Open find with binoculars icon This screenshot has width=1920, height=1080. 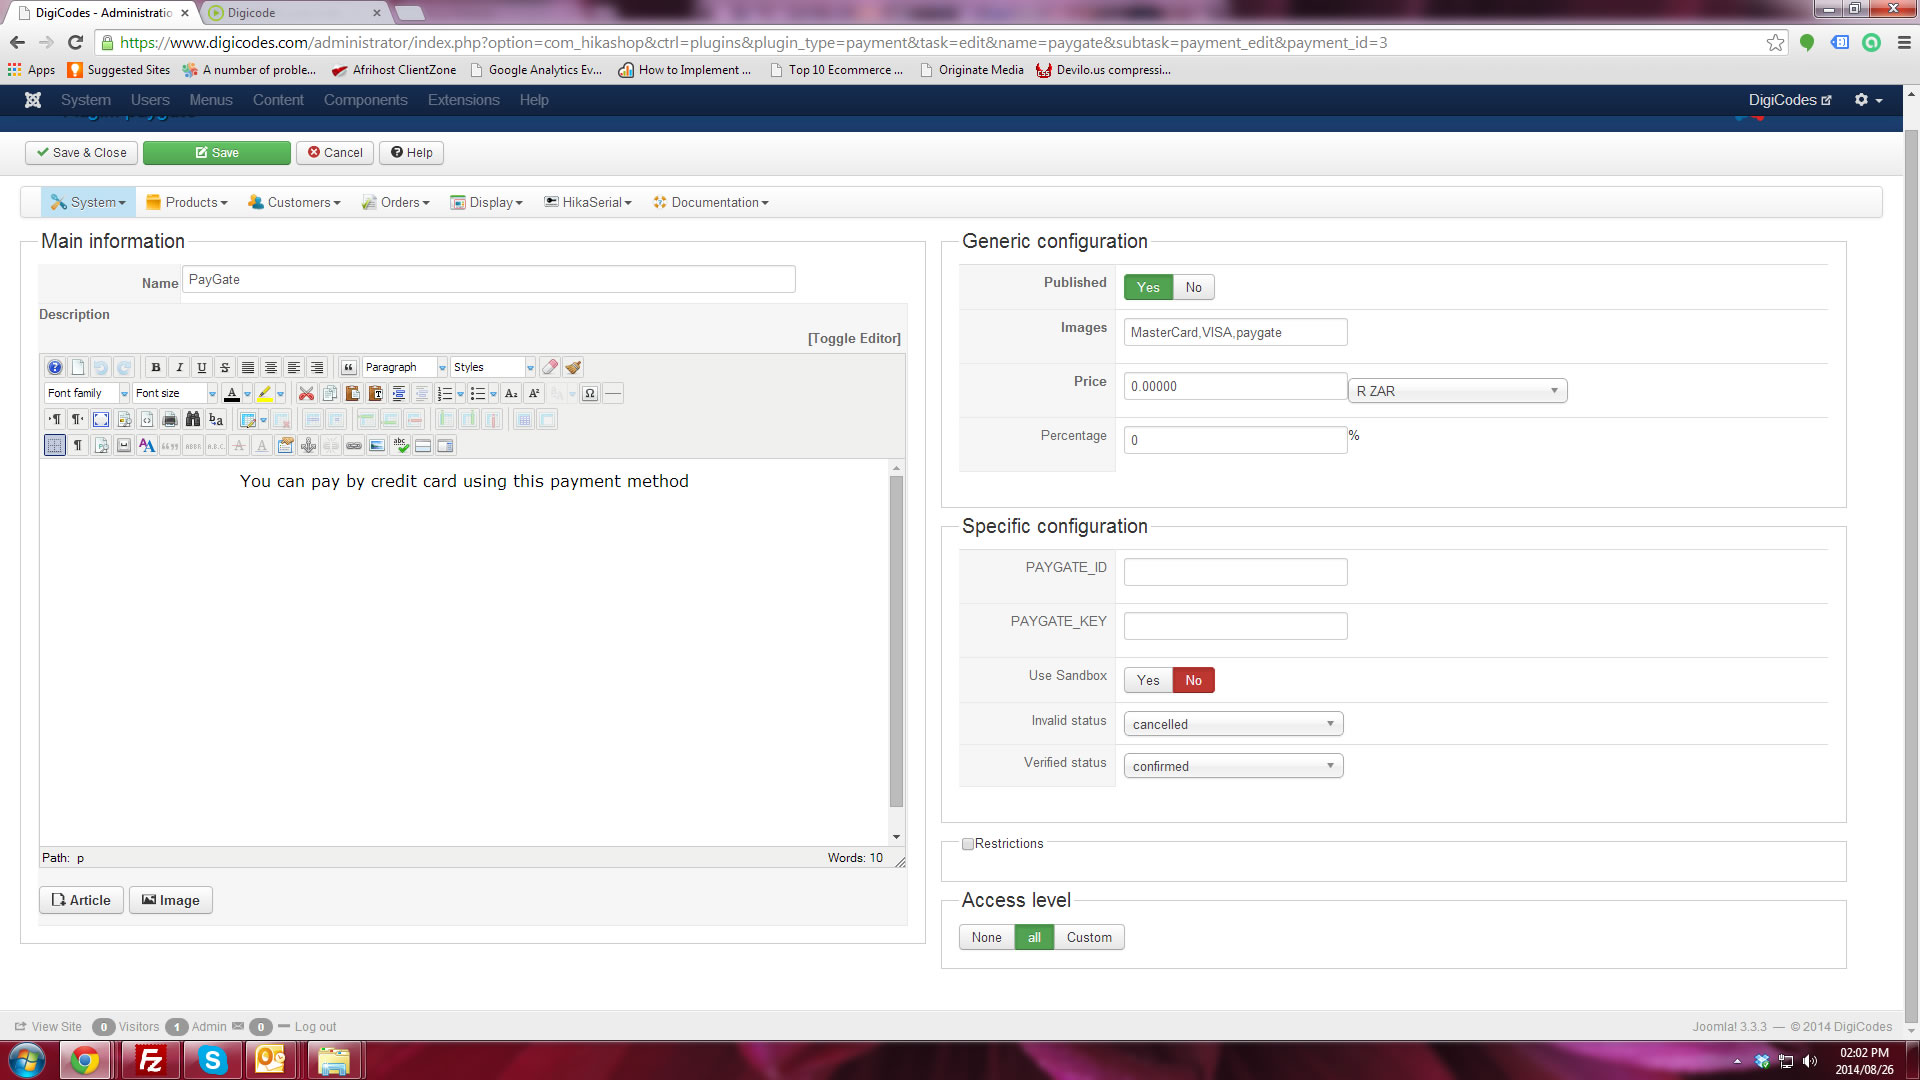pos(193,419)
